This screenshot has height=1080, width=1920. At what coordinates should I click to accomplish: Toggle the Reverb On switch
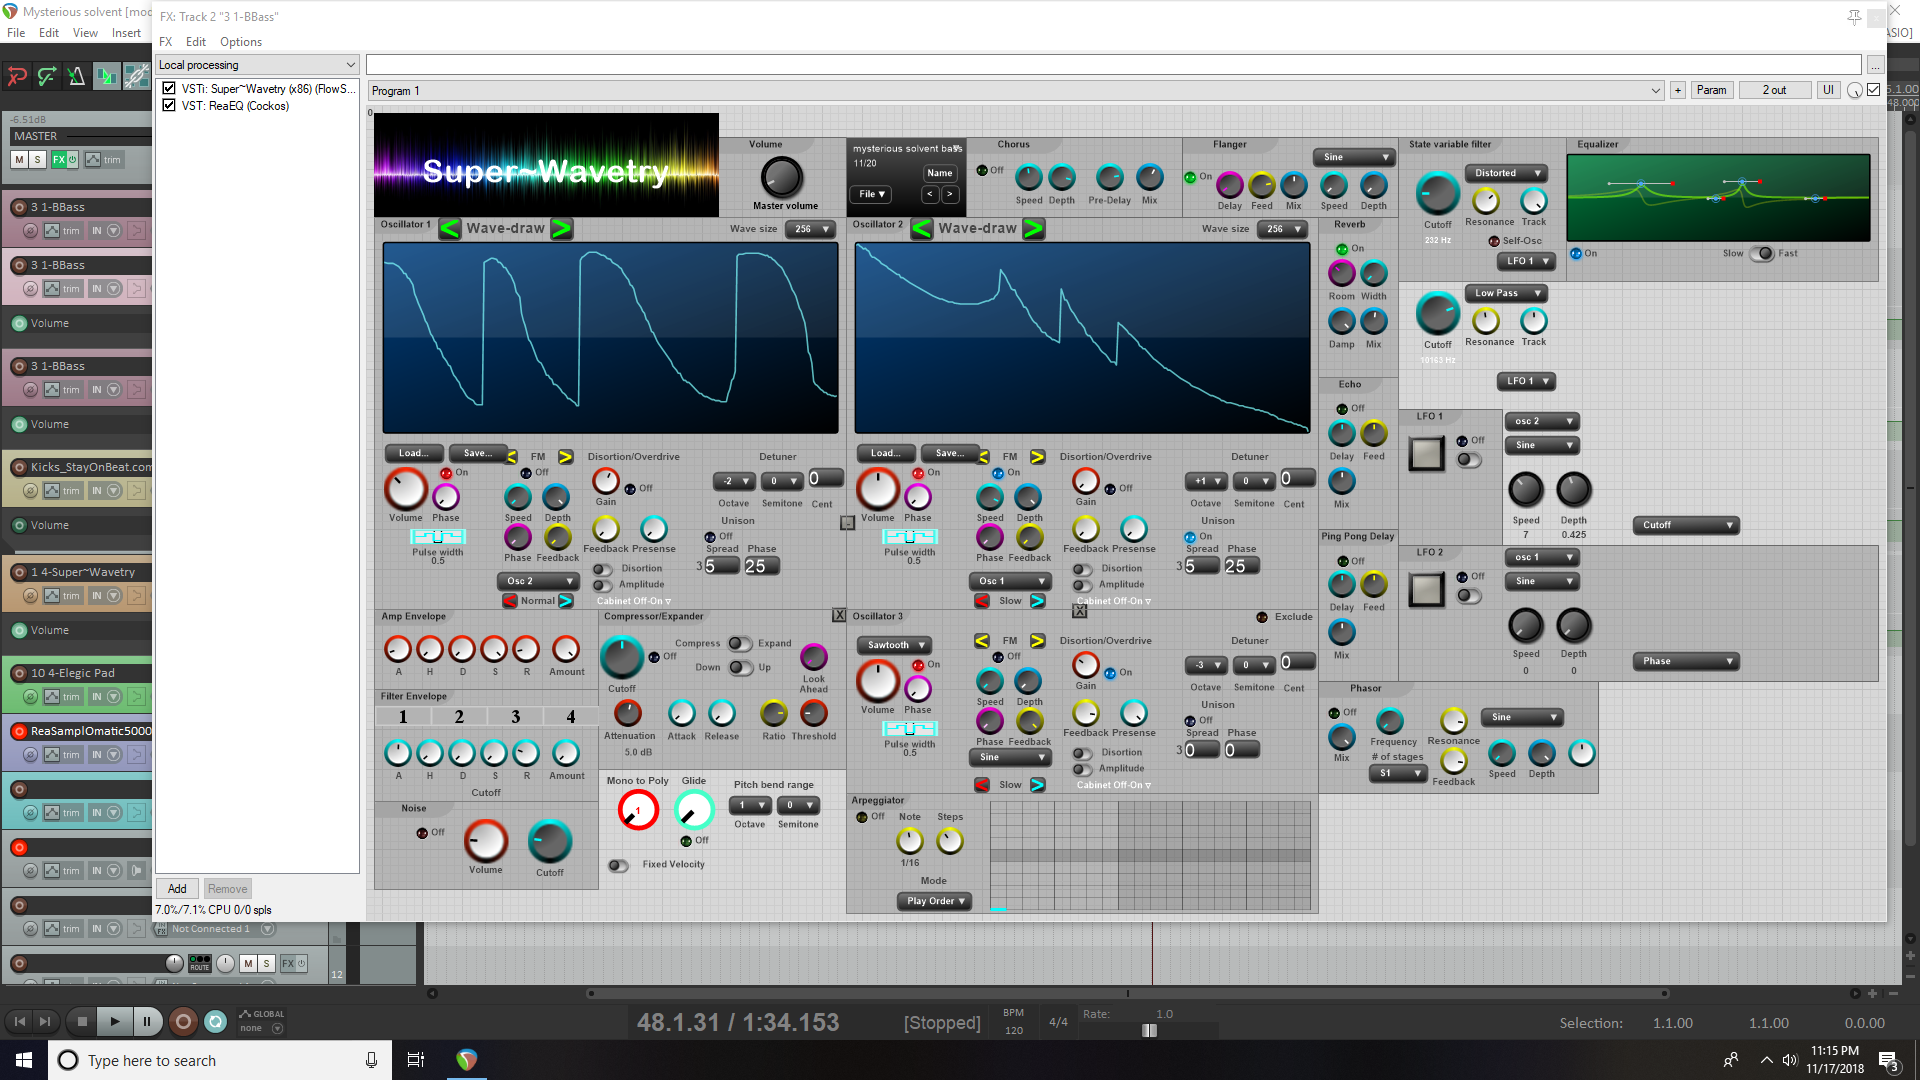coord(1342,249)
